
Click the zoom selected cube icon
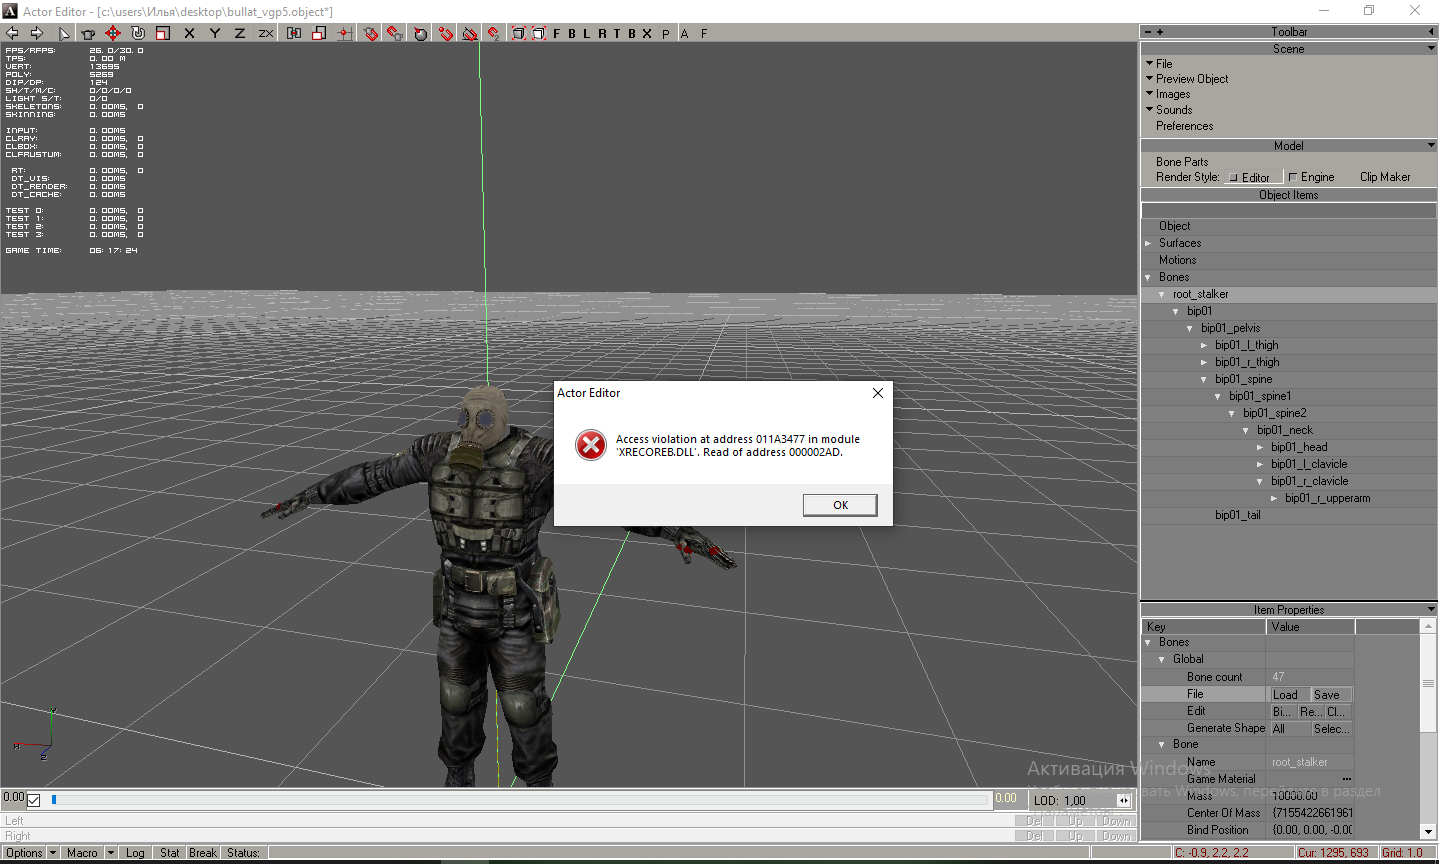[538, 33]
